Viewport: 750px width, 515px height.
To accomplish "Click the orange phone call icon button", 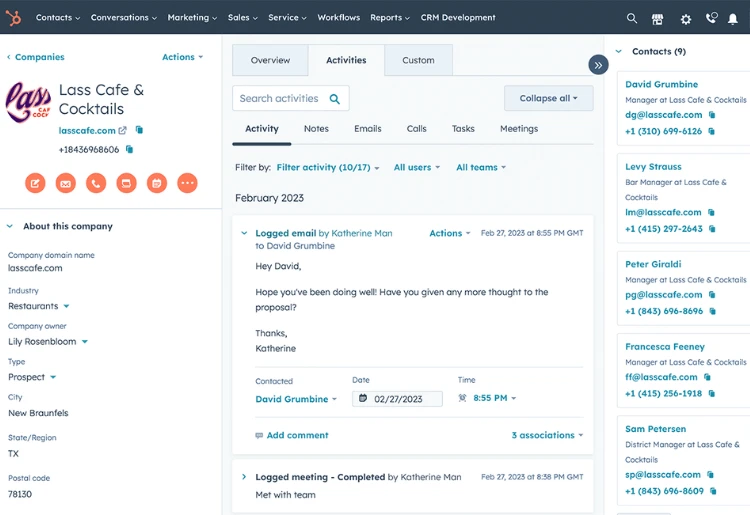I will (x=96, y=183).
